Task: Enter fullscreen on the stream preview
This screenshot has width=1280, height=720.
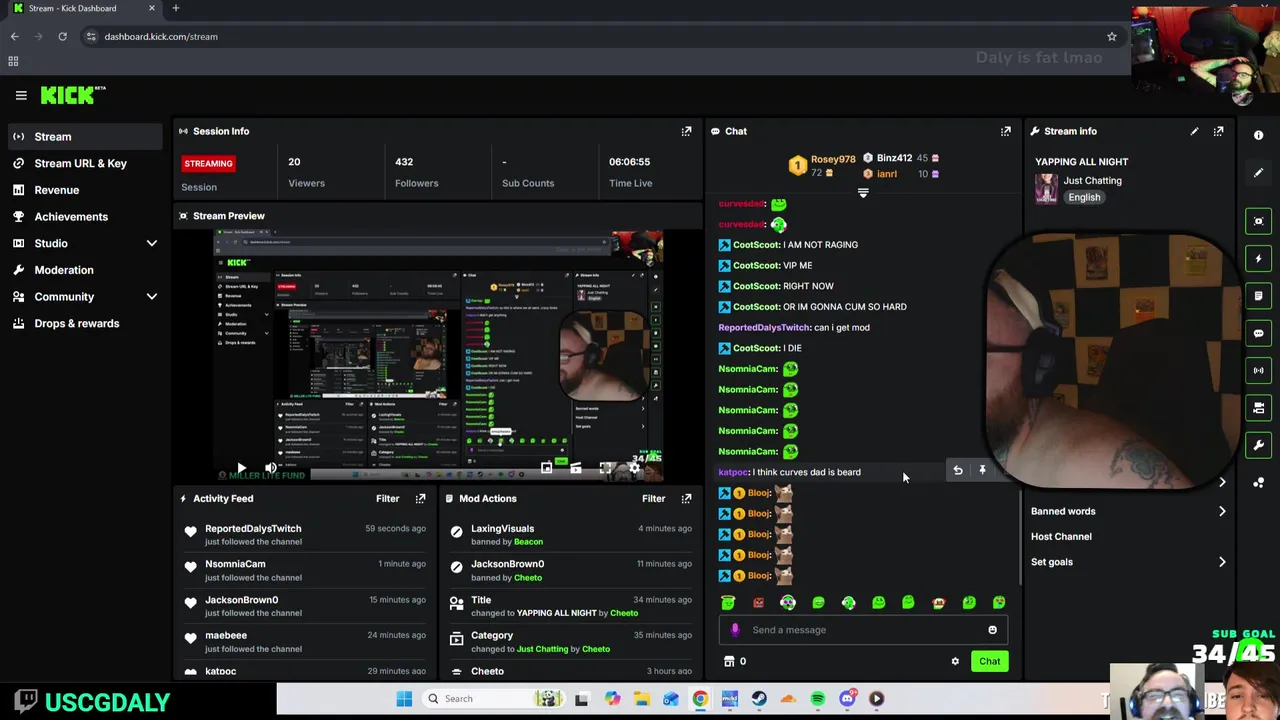Action: [605, 468]
